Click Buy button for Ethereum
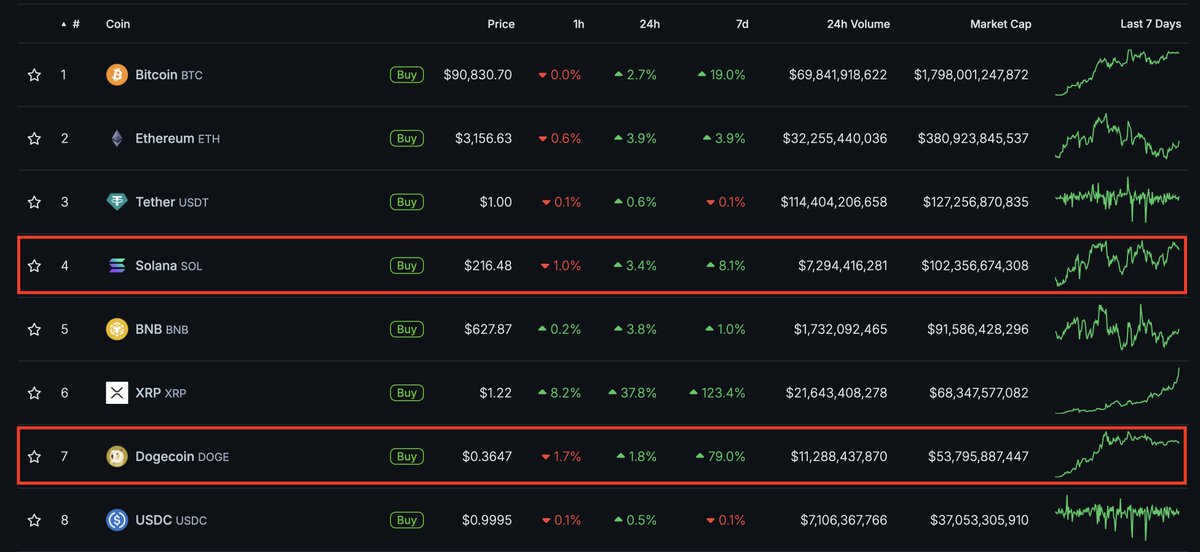1200x552 pixels. tap(407, 138)
